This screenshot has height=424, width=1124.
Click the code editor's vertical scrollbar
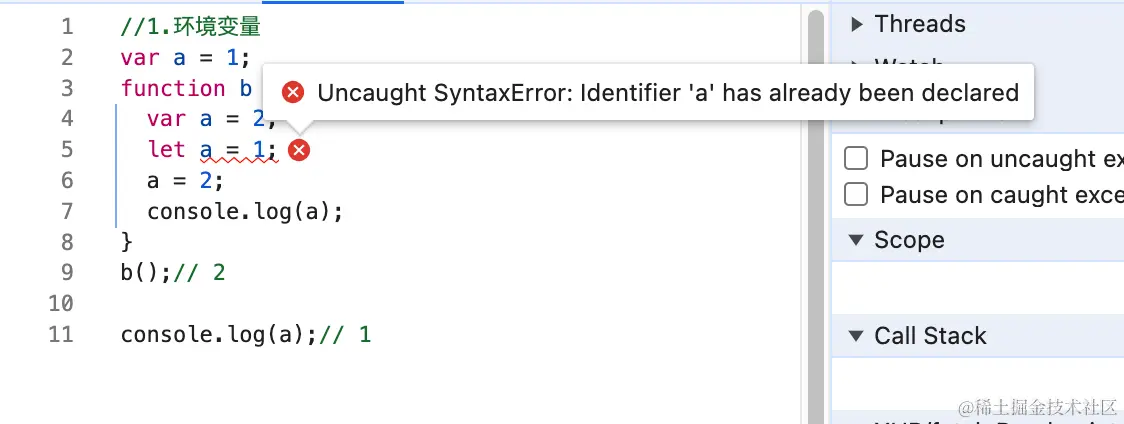click(815, 200)
